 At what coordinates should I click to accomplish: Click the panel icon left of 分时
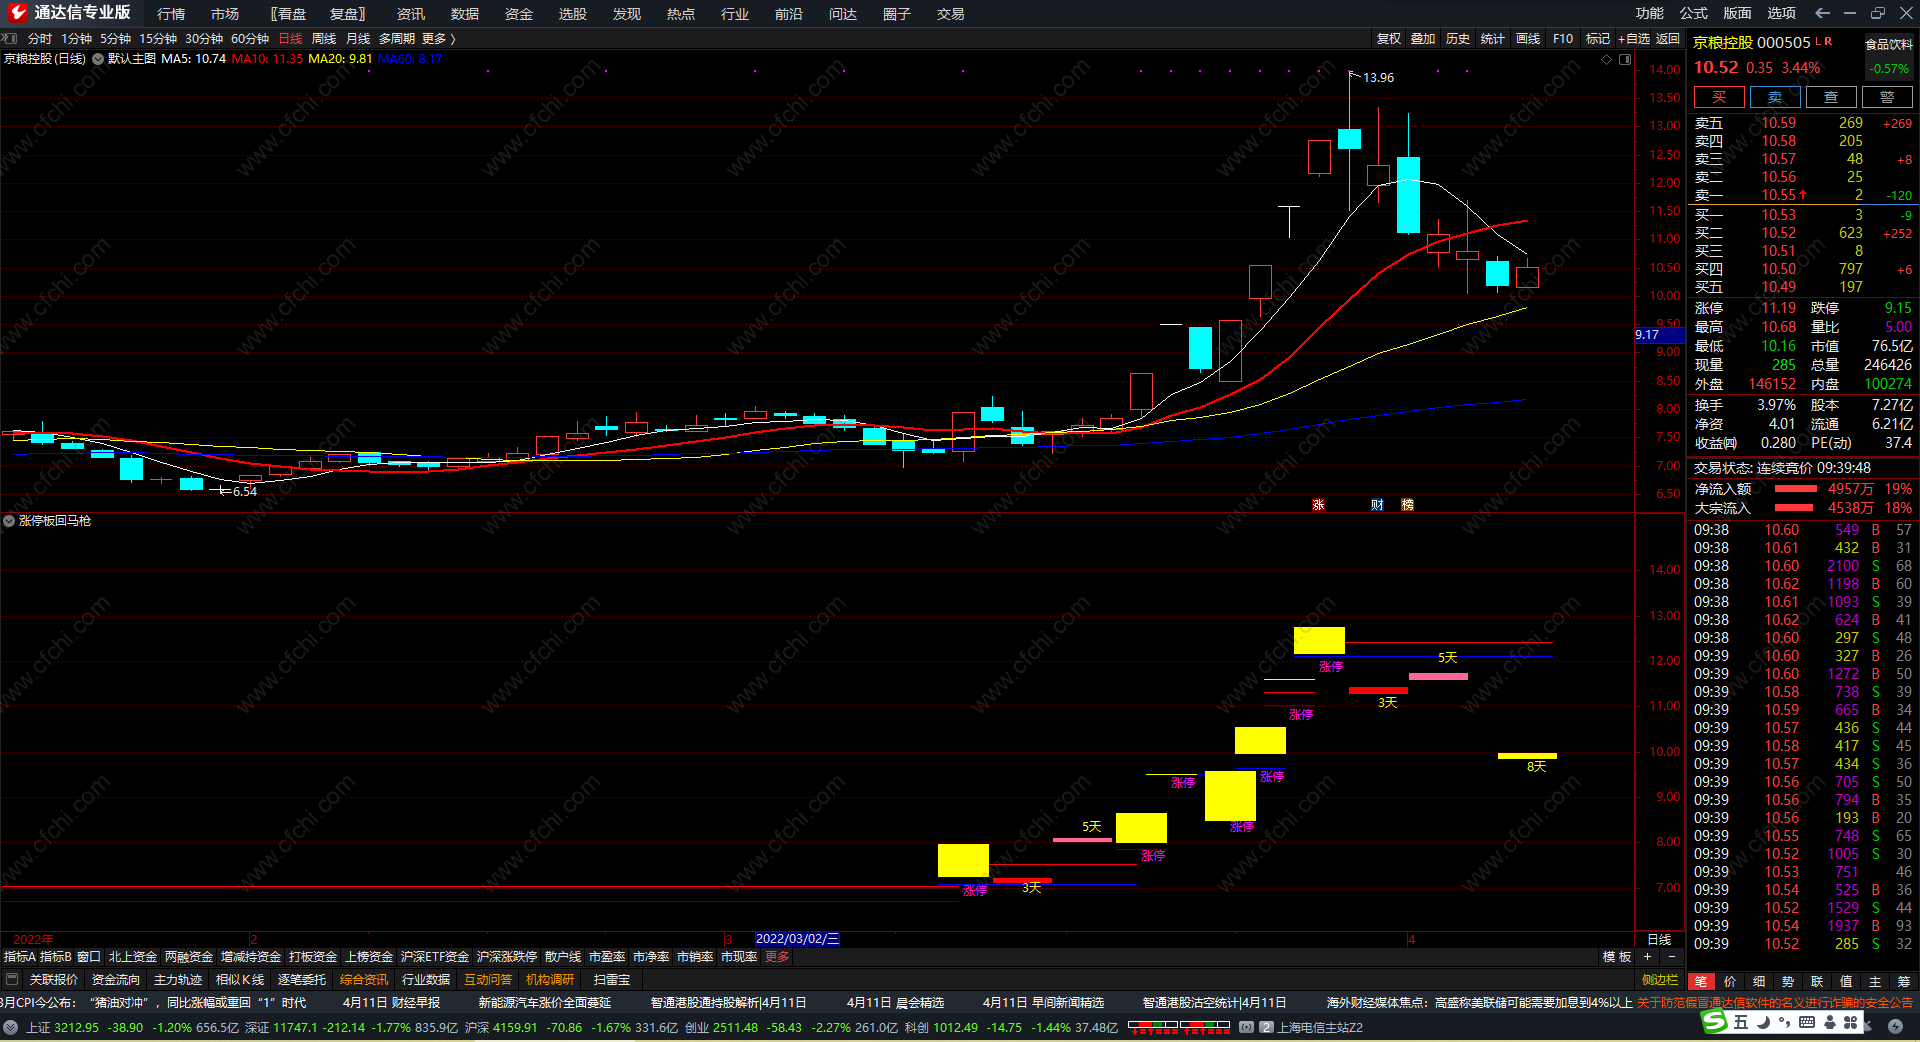click(10, 38)
